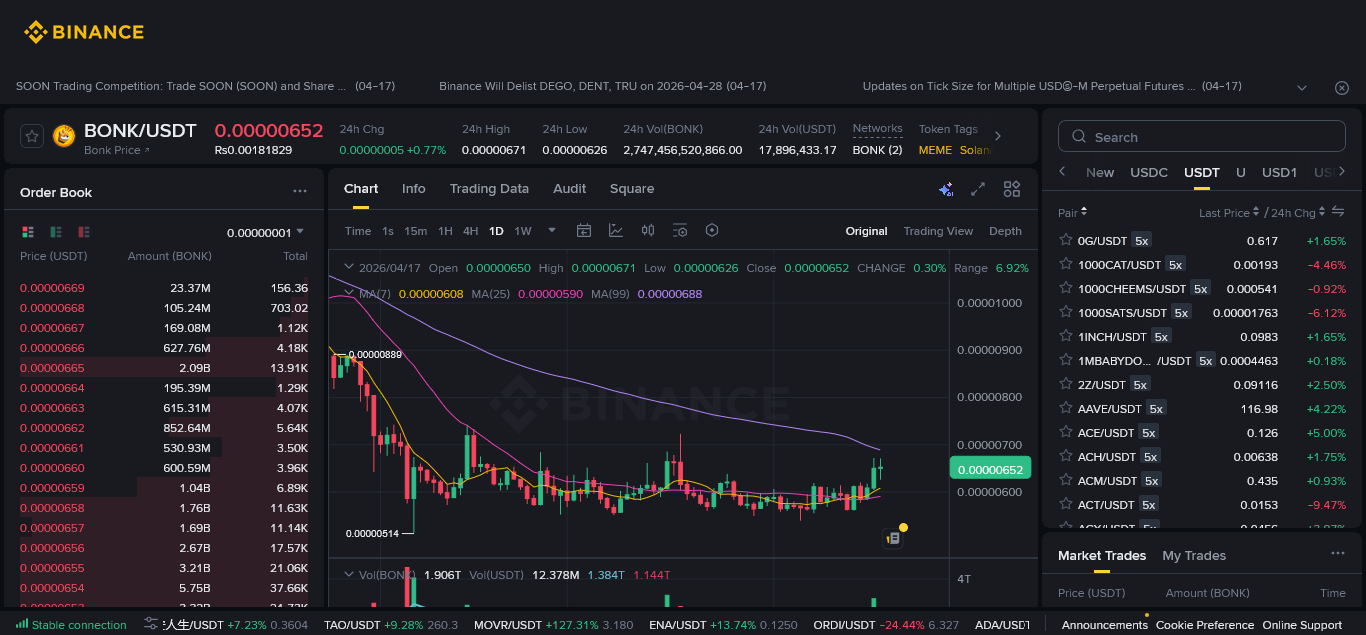Expand the announcements chevron

coord(1302,88)
